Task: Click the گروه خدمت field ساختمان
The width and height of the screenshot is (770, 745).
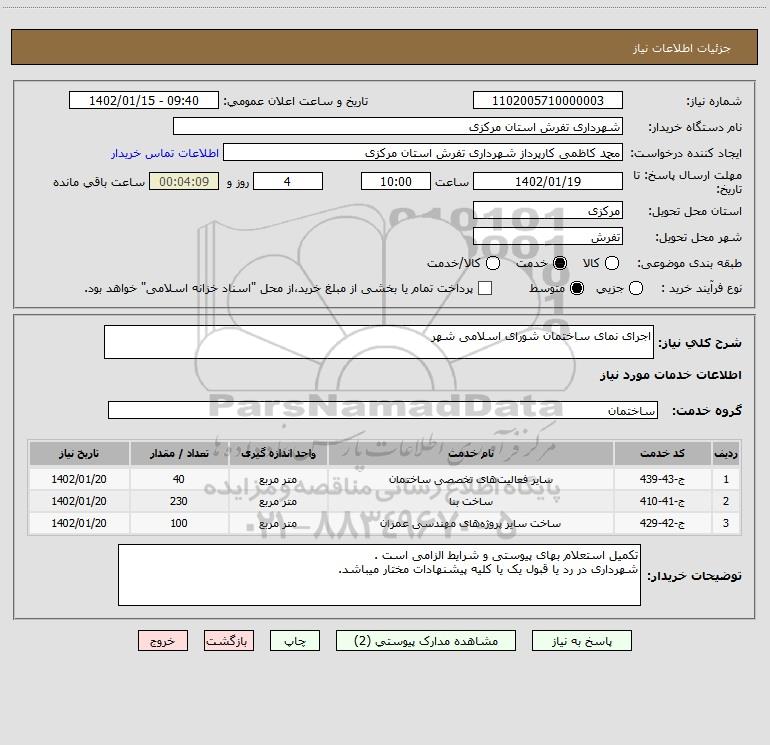Action: point(383,410)
